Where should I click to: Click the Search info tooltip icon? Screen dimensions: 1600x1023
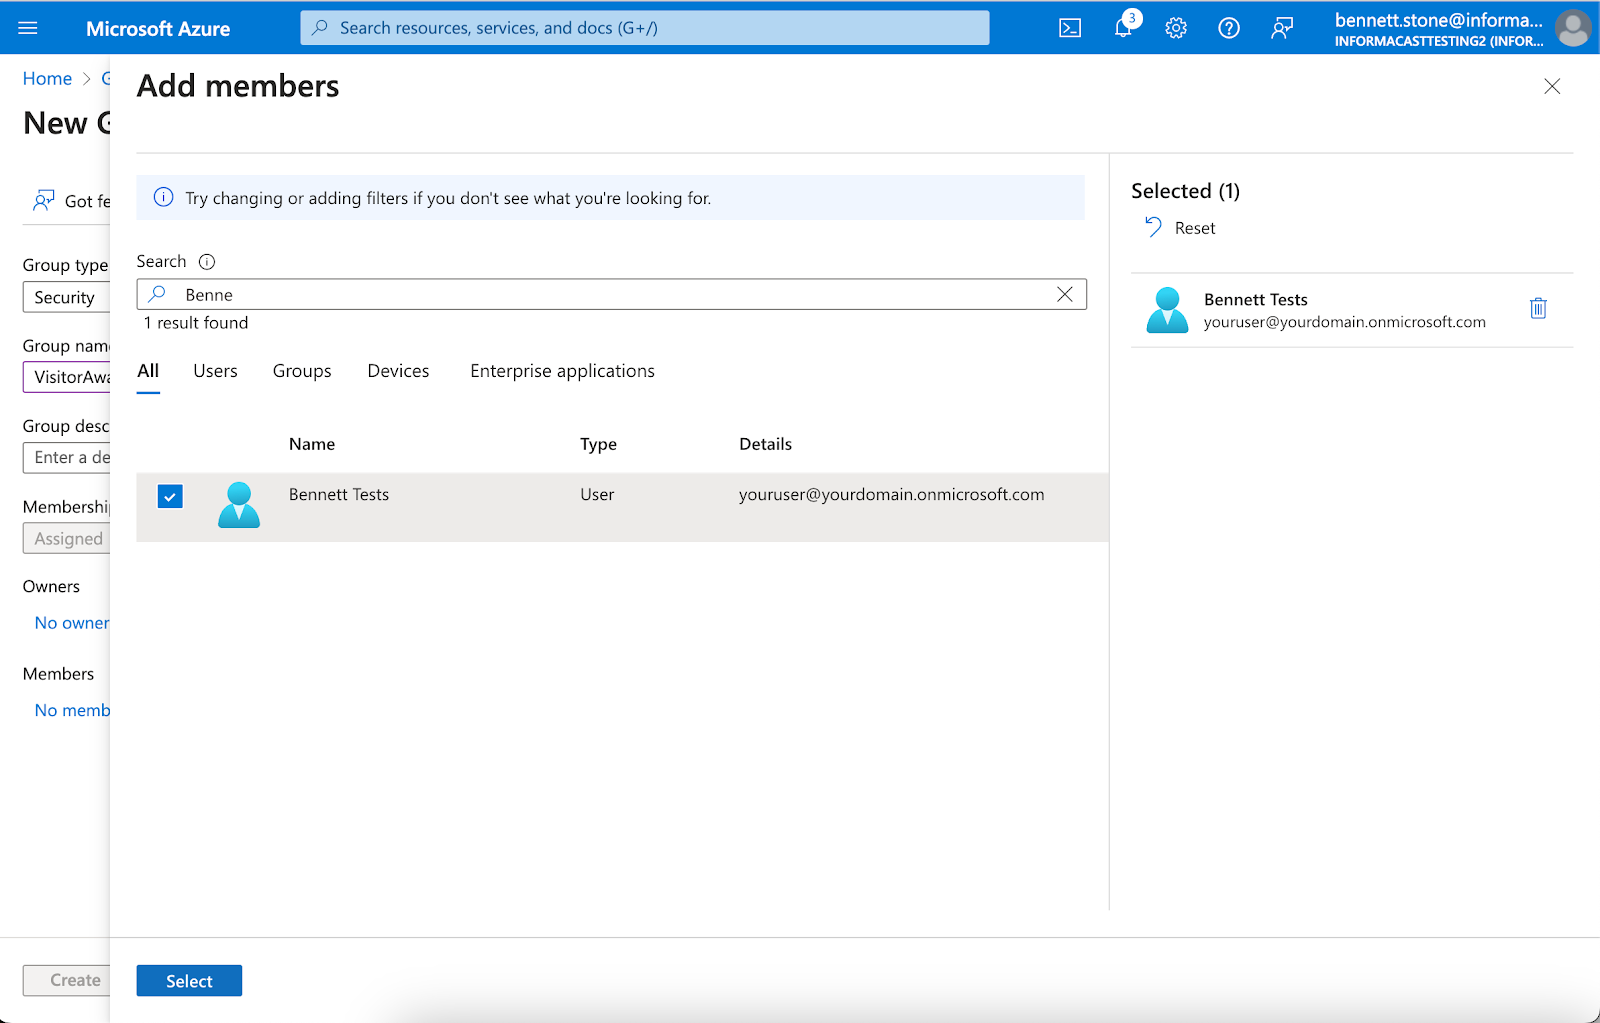[x=207, y=261]
